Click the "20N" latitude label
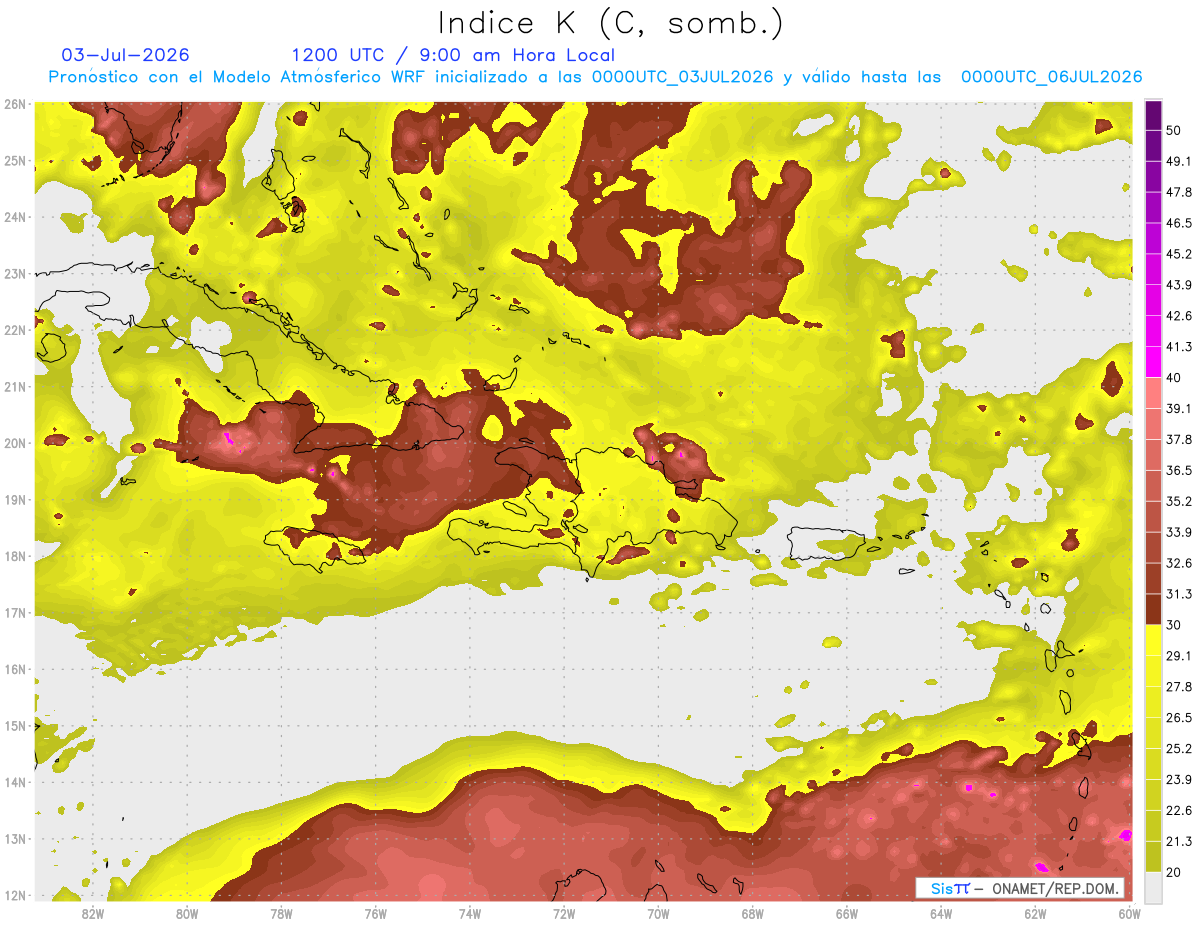The height and width of the screenshot is (927, 1200). [15, 443]
